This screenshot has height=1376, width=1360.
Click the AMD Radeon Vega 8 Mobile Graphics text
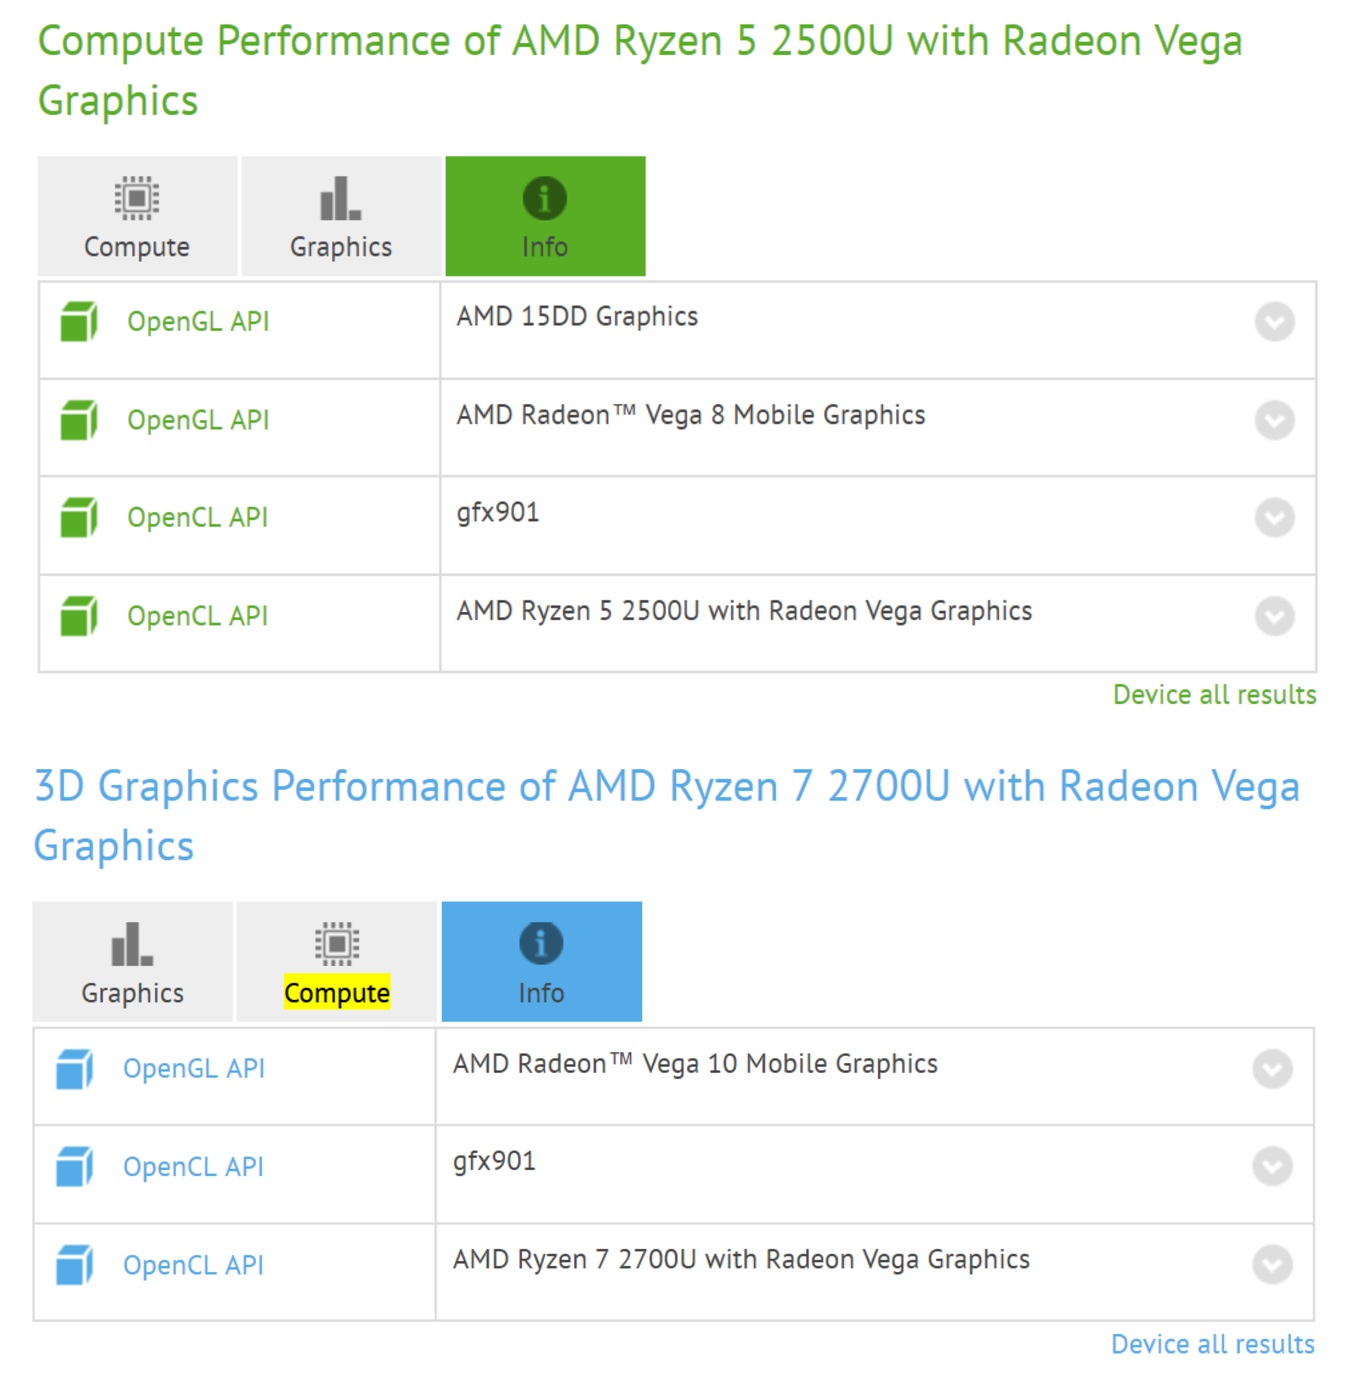691,415
